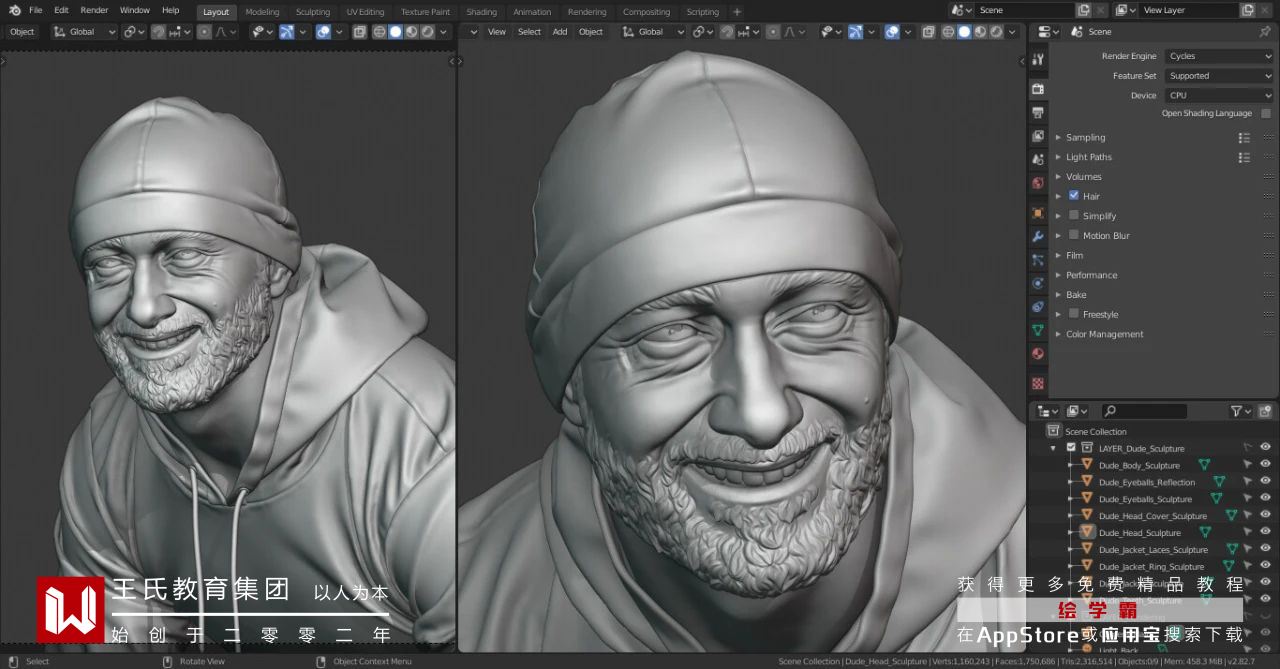Open the Add menu in viewport header
This screenshot has width=1280, height=669.
[560, 32]
